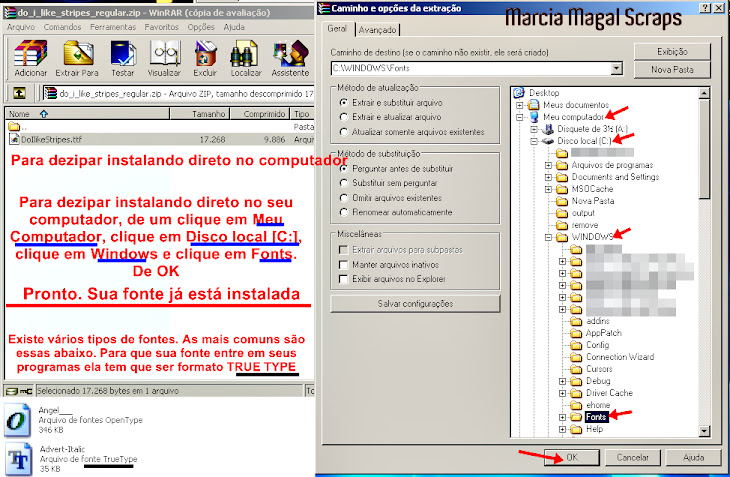Choose Substituir sem perguntar radio
The height and width of the screenshot is (477, 730).
point(344,183)
